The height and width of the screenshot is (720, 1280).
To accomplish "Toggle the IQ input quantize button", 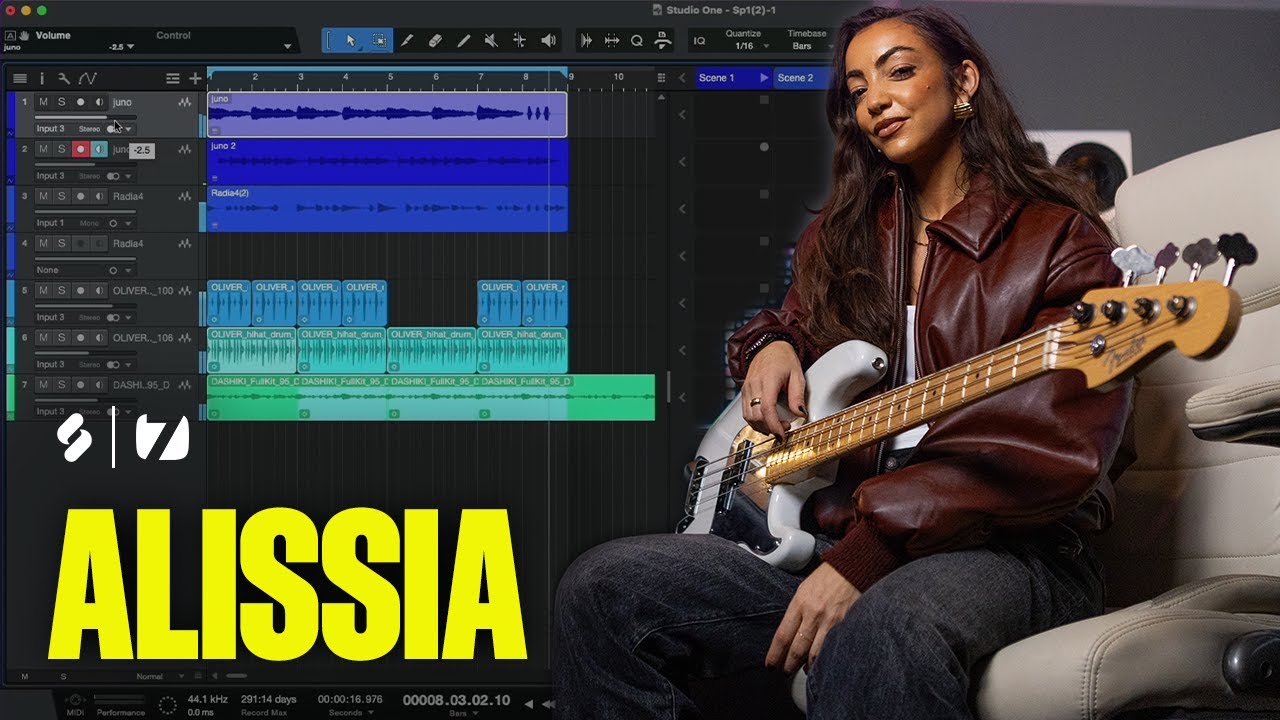I will click(699, 41).
